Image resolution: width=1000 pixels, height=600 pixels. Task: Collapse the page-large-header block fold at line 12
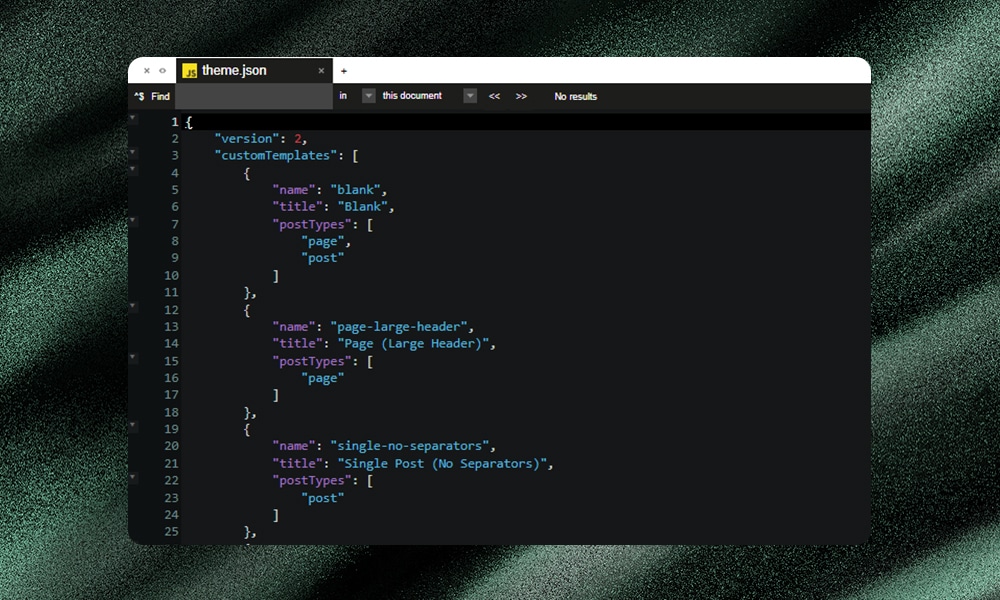[133, 309]
